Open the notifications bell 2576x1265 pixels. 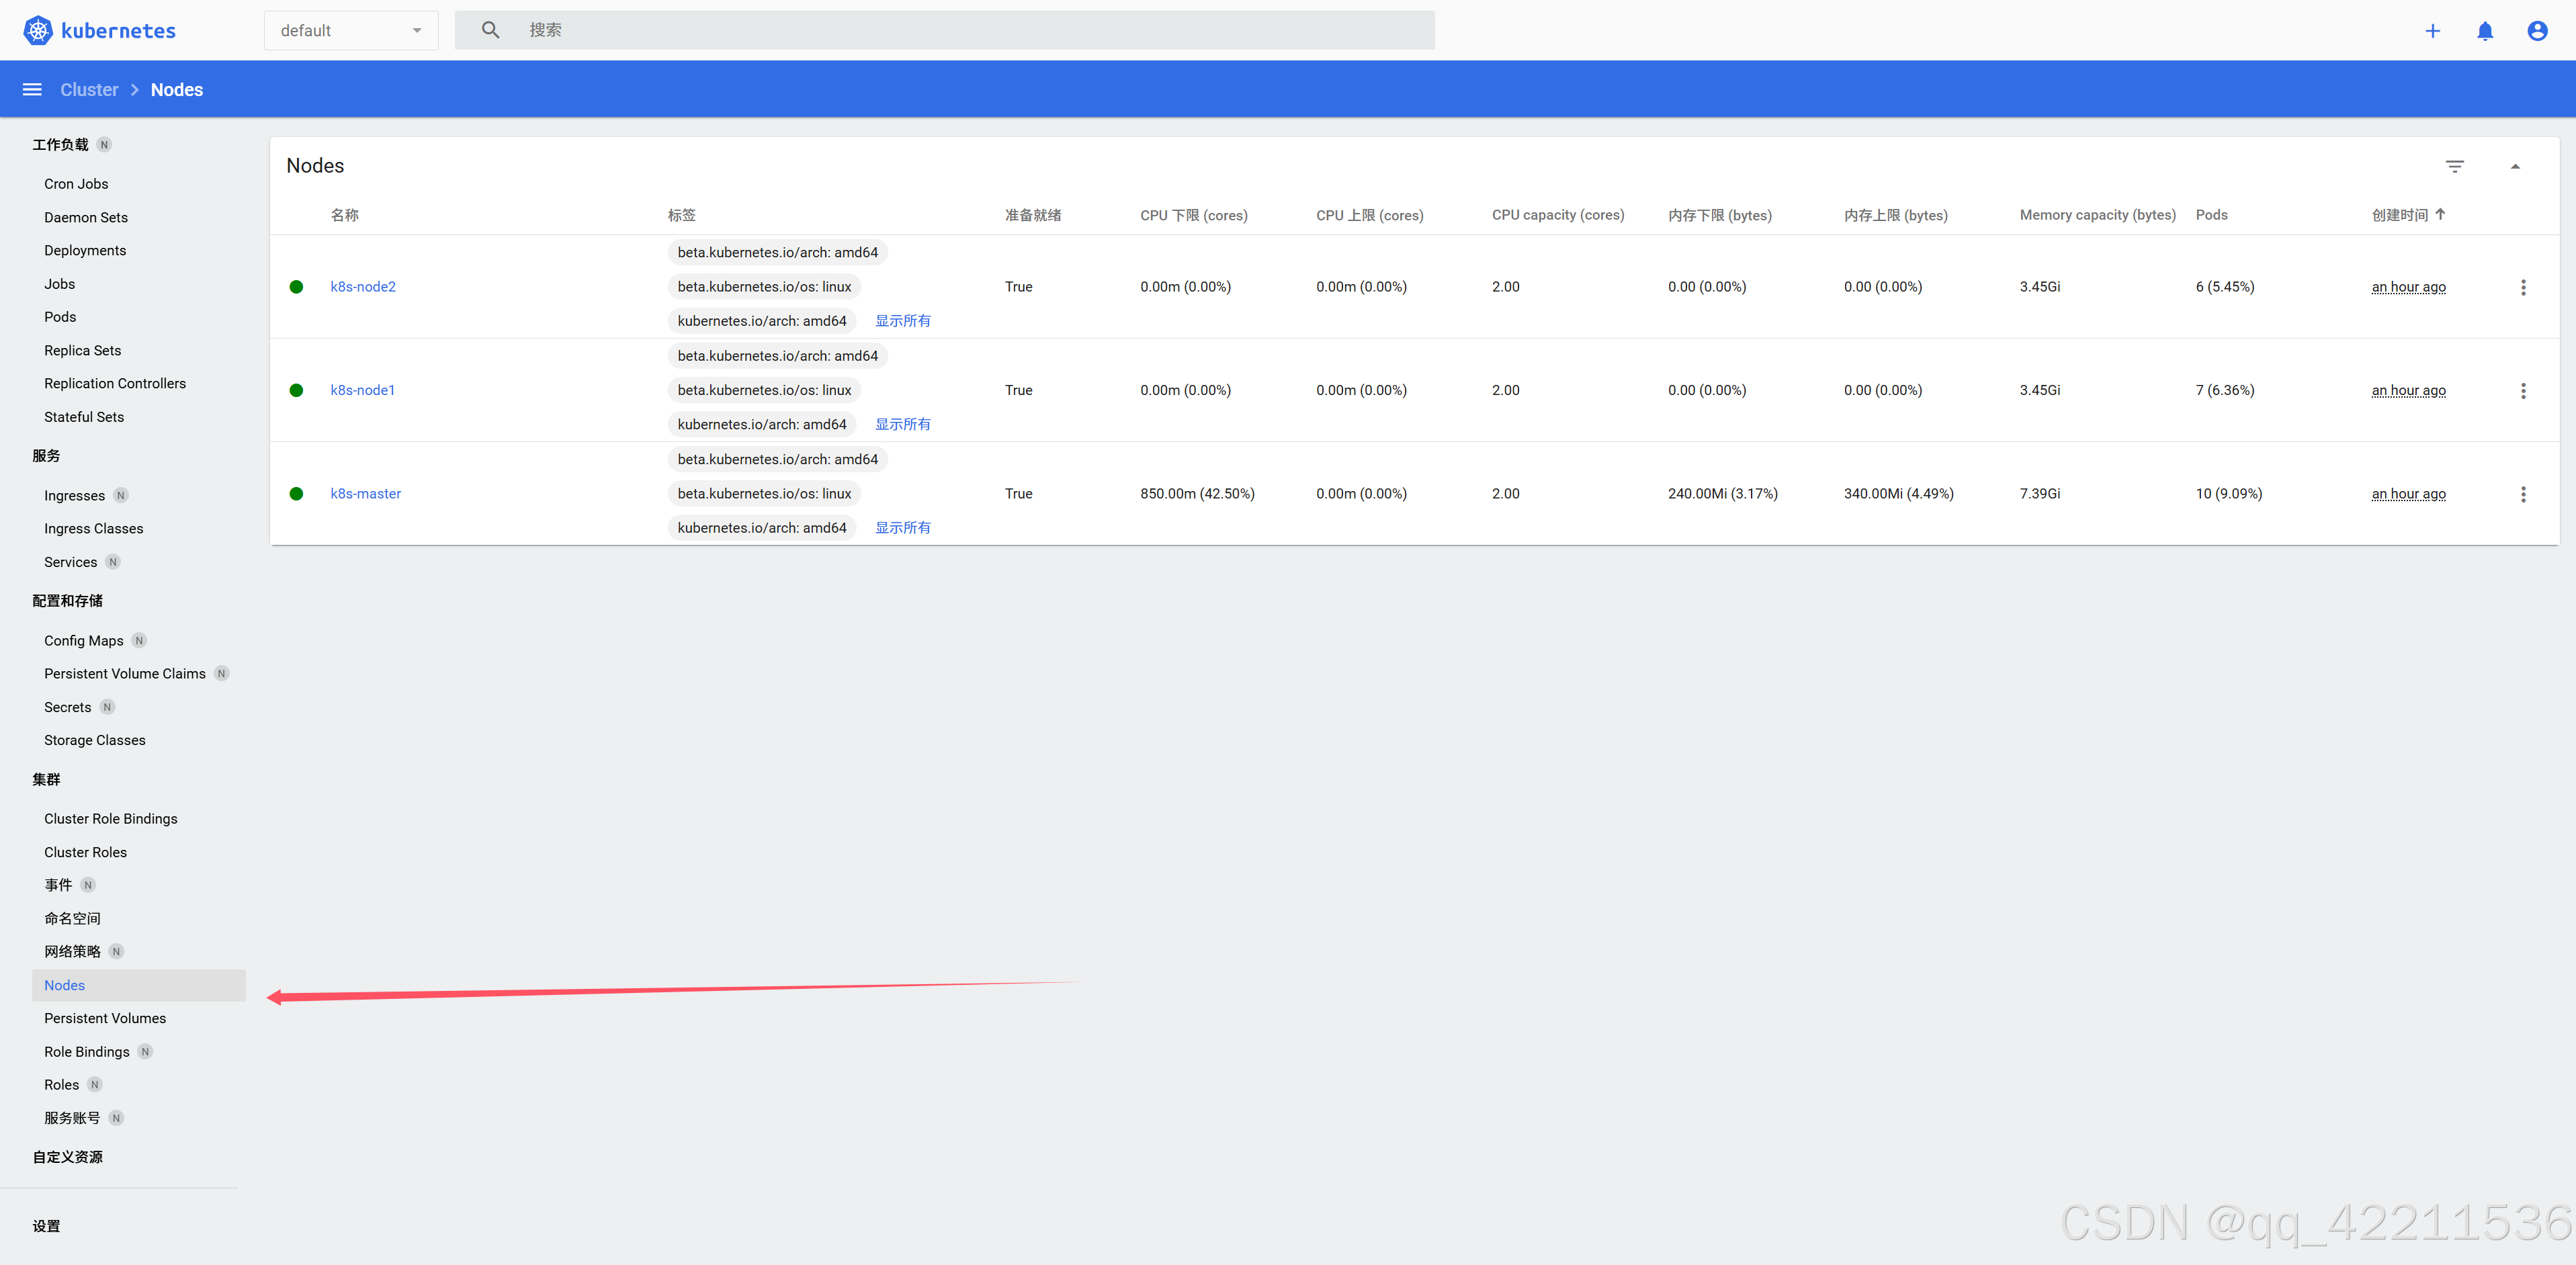tap(2485, 31)
